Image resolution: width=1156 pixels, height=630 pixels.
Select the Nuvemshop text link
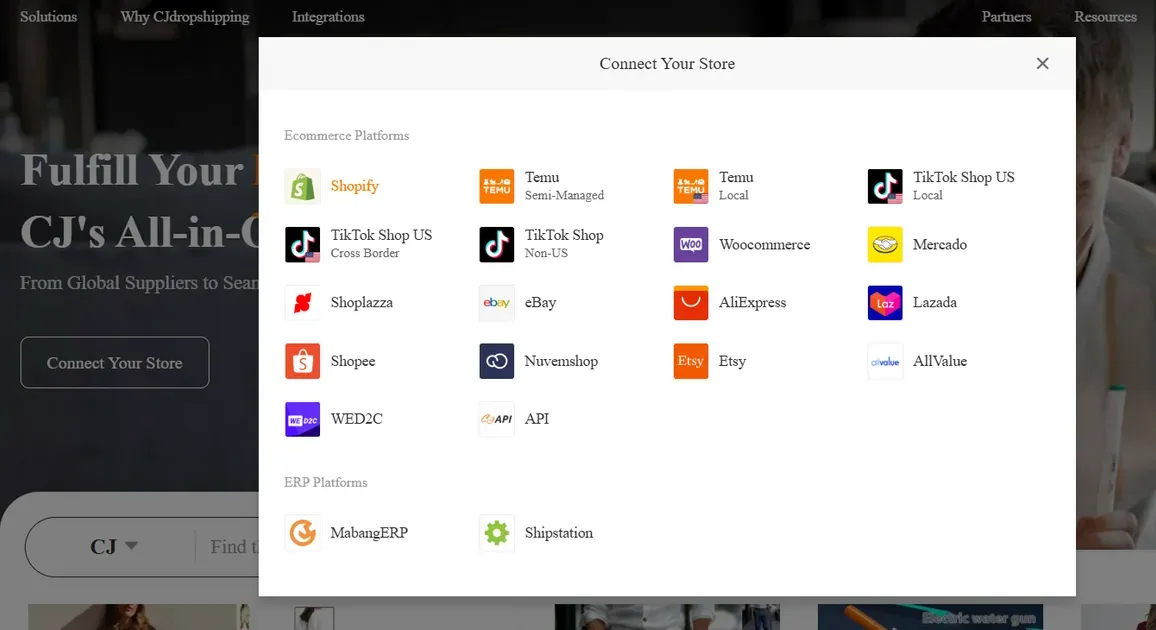(561, 361)
